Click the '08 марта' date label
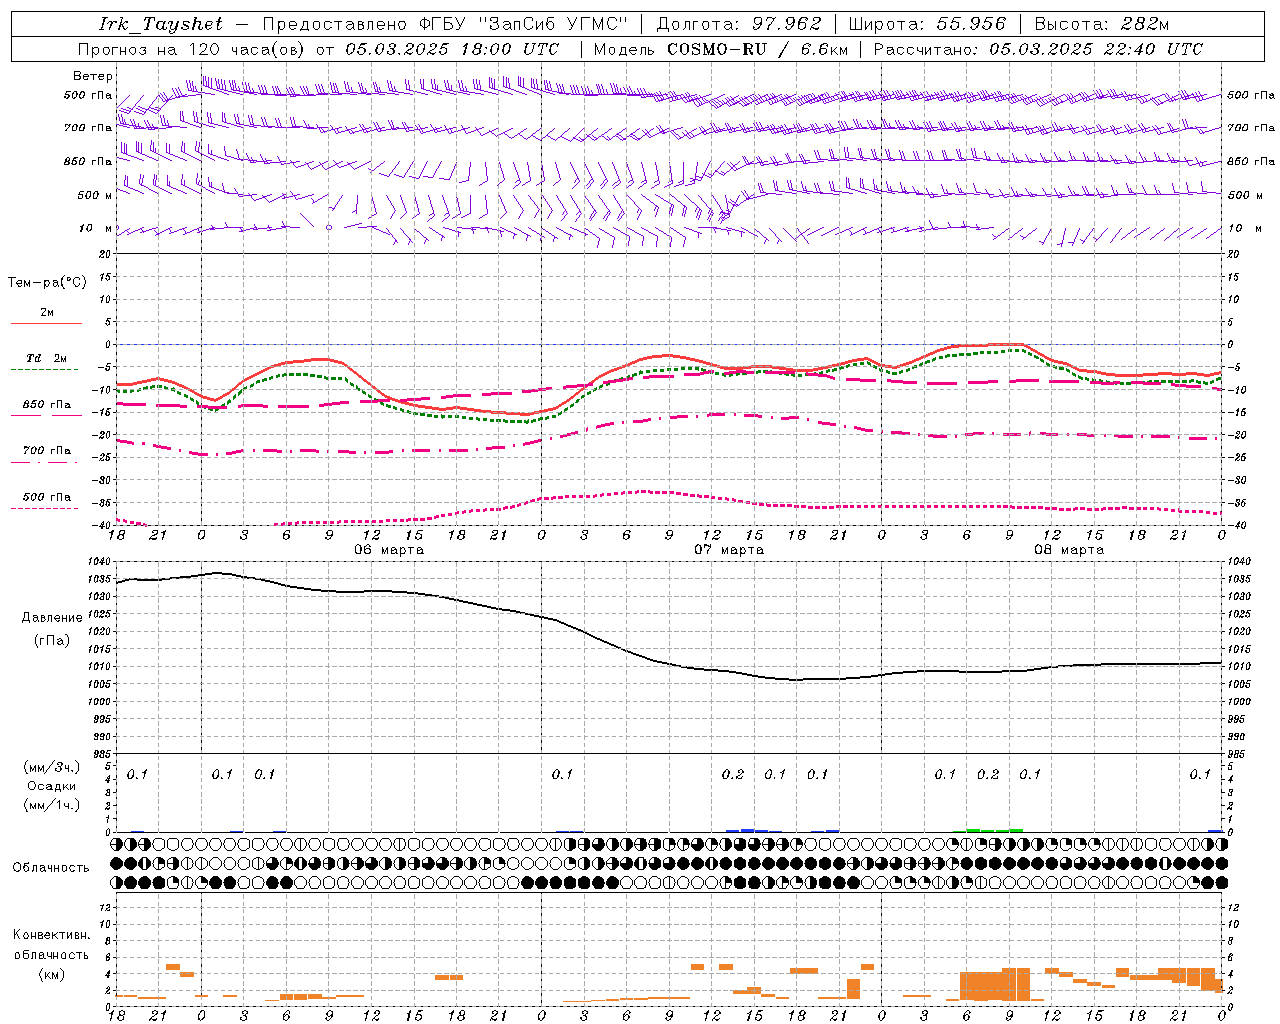The width and height of the screenshot is (1280, 1024). tap(1069, 550)
